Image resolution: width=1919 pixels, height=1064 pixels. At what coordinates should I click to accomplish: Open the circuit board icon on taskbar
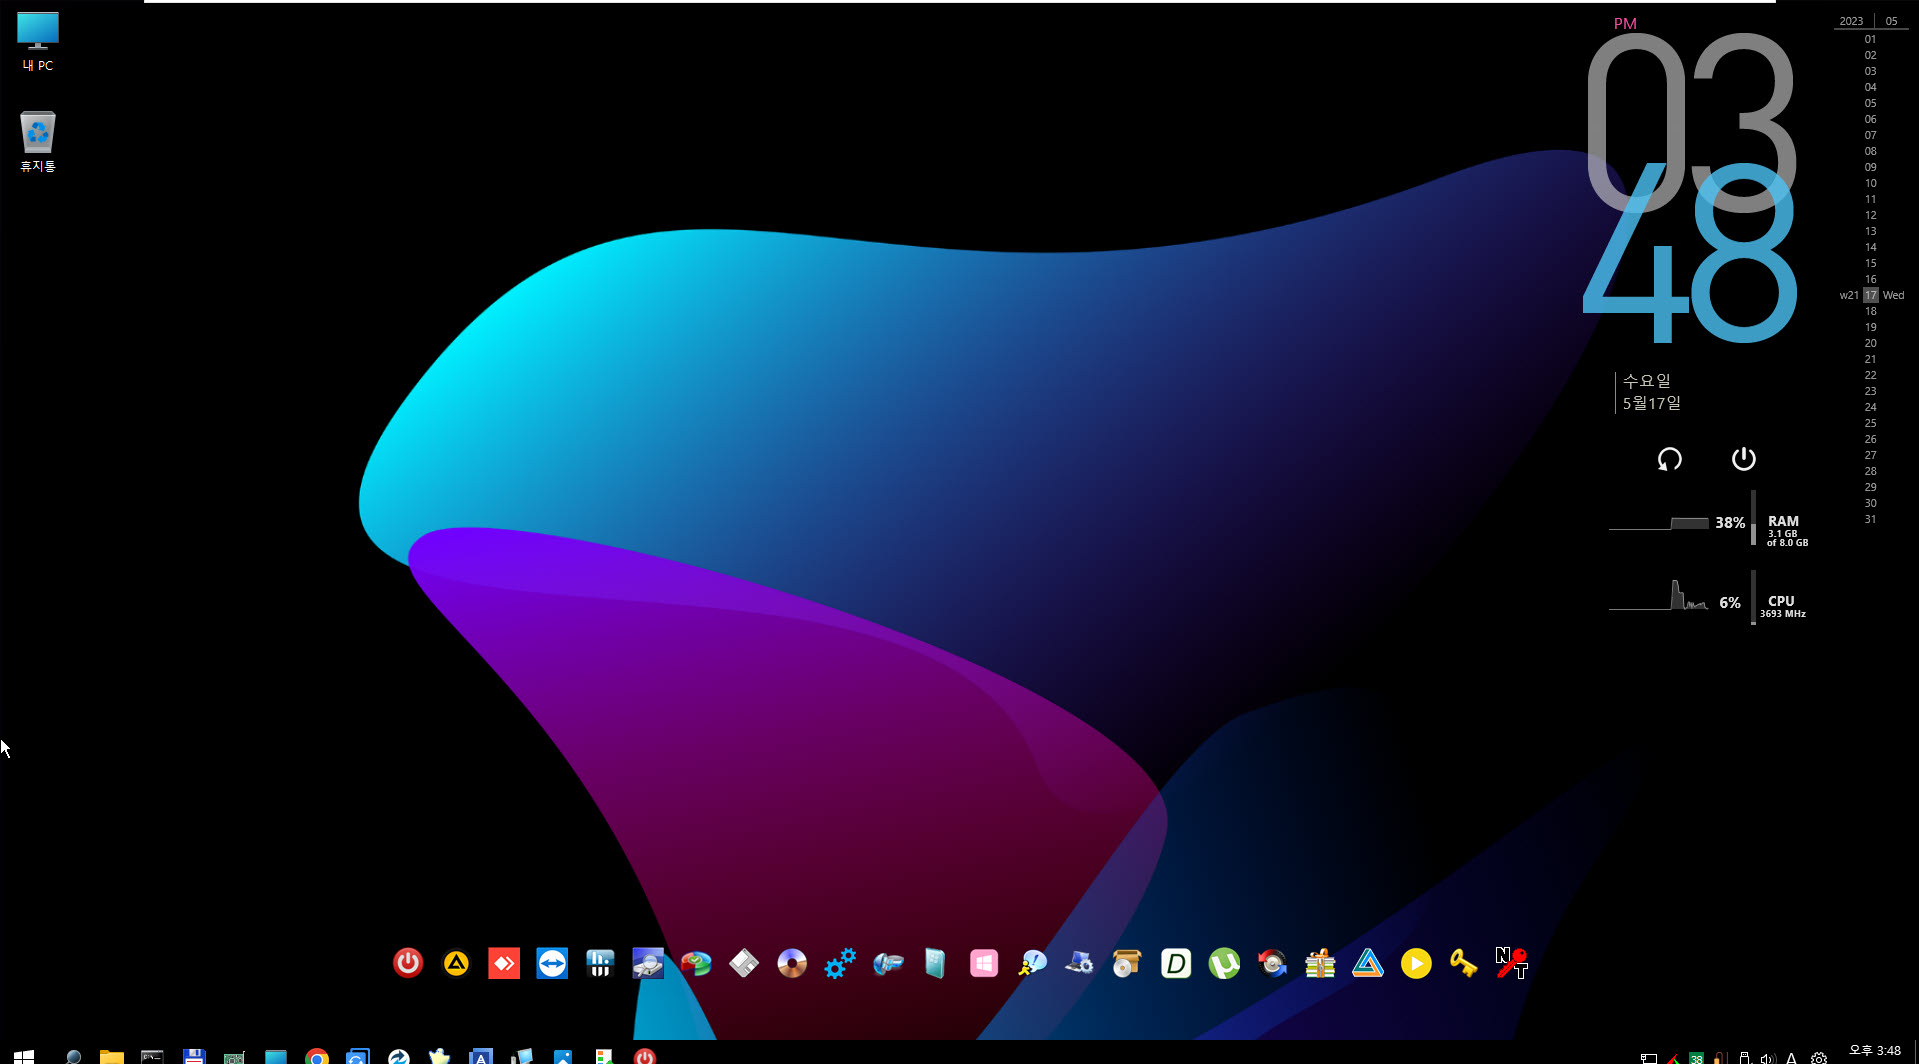(x=234, y=1056)
